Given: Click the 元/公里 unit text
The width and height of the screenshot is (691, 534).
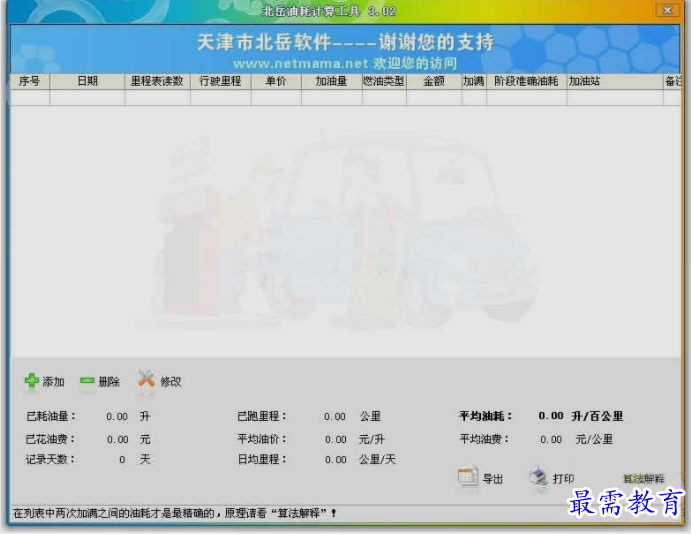Looking at the screenshot, I should [x=594, y=439].
